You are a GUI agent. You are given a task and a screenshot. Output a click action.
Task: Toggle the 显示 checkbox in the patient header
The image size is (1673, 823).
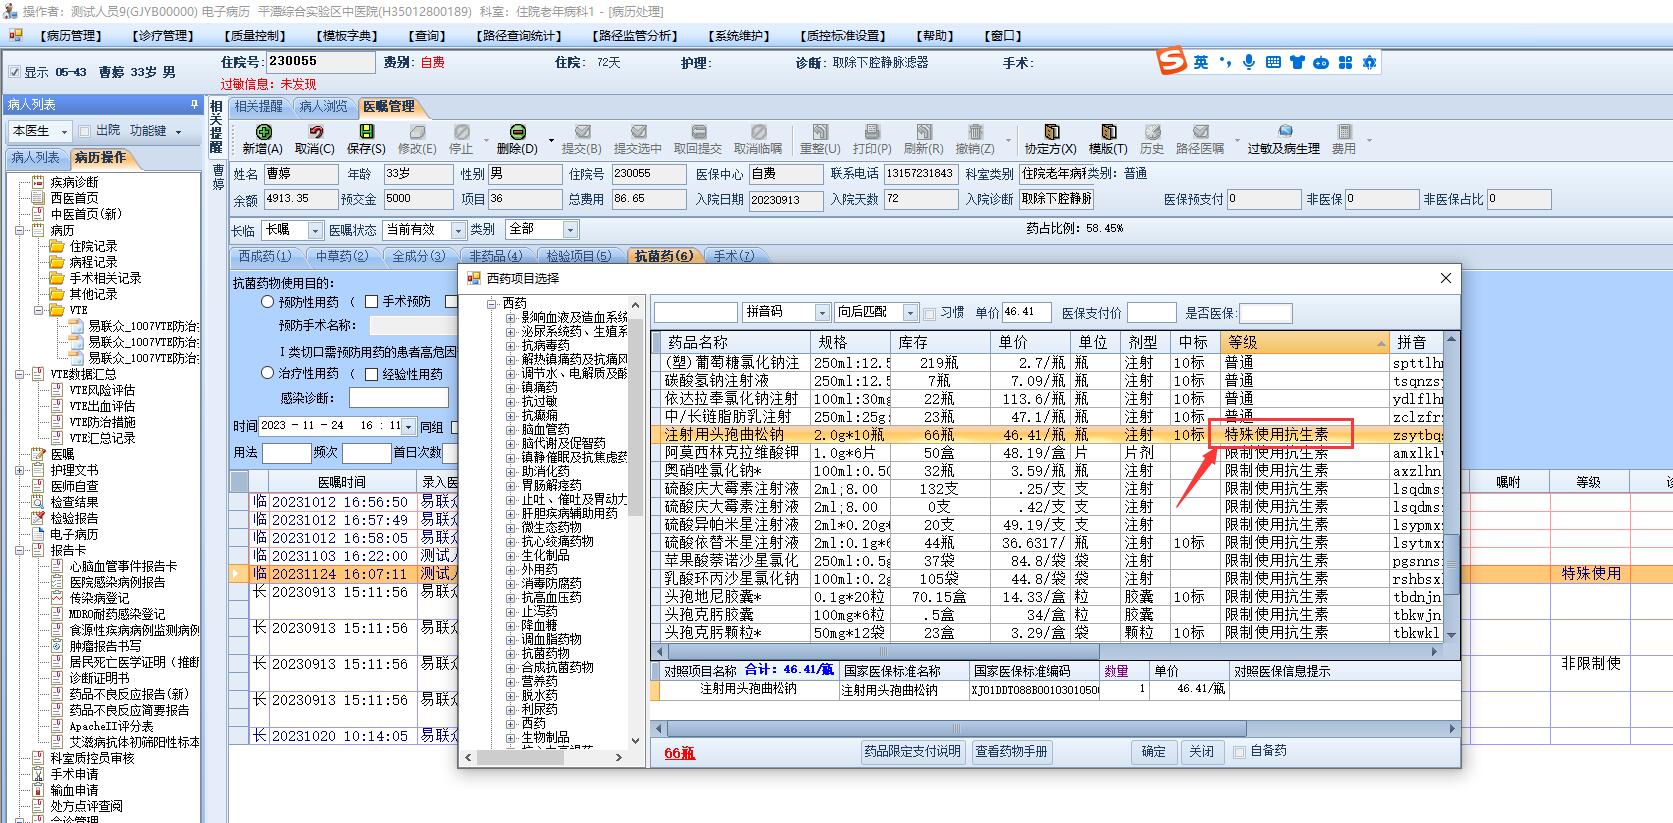tap(14, 72)
